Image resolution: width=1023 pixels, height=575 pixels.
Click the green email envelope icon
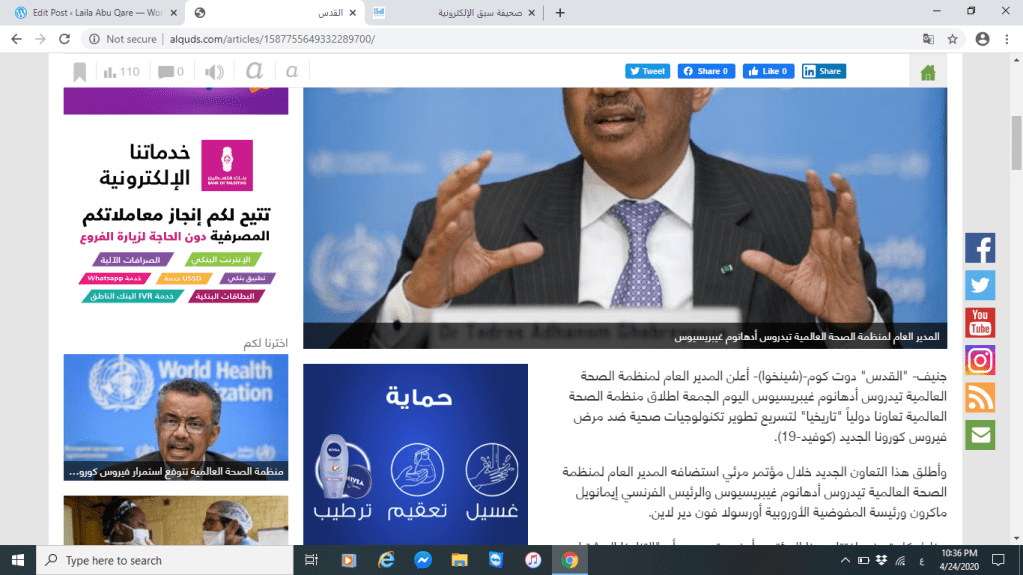click(980, 435)
